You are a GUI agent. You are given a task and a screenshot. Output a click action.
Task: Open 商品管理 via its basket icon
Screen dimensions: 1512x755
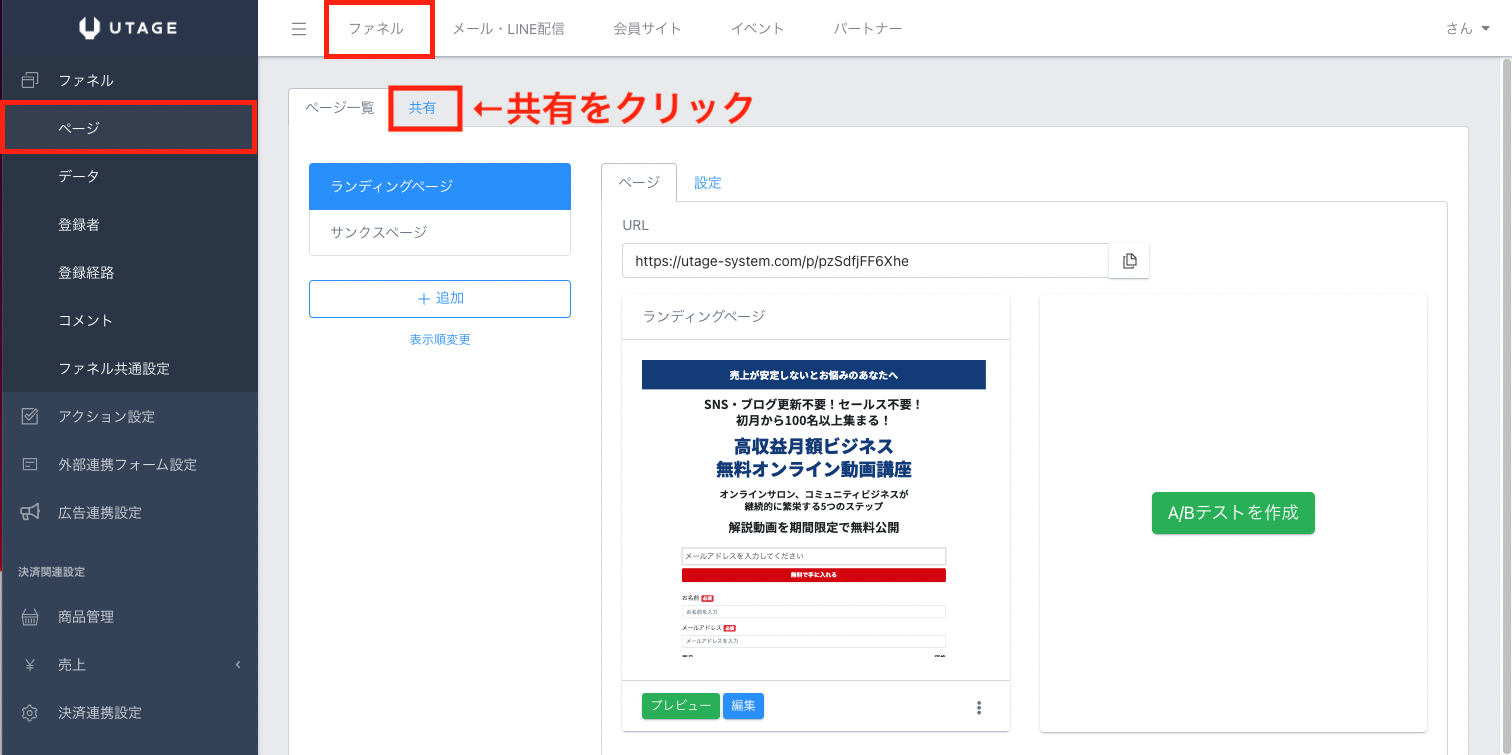pyautogui.click(x=30, y=617)
